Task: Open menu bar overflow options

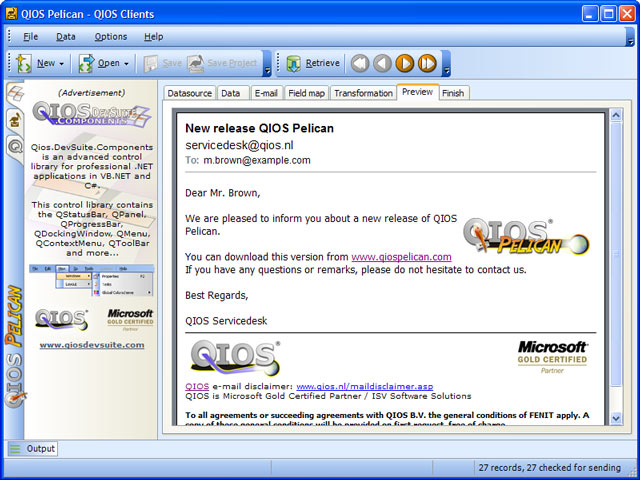Action: point(631,42)
